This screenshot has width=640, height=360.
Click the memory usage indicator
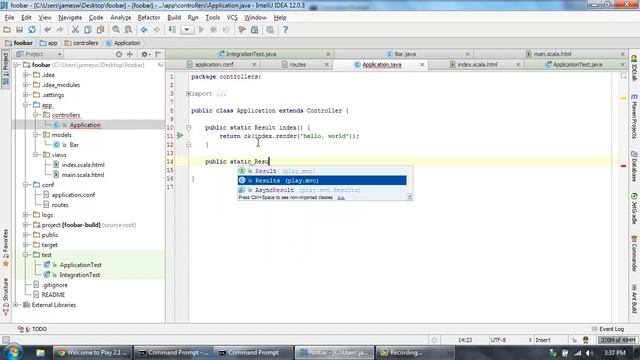[618, 340]
